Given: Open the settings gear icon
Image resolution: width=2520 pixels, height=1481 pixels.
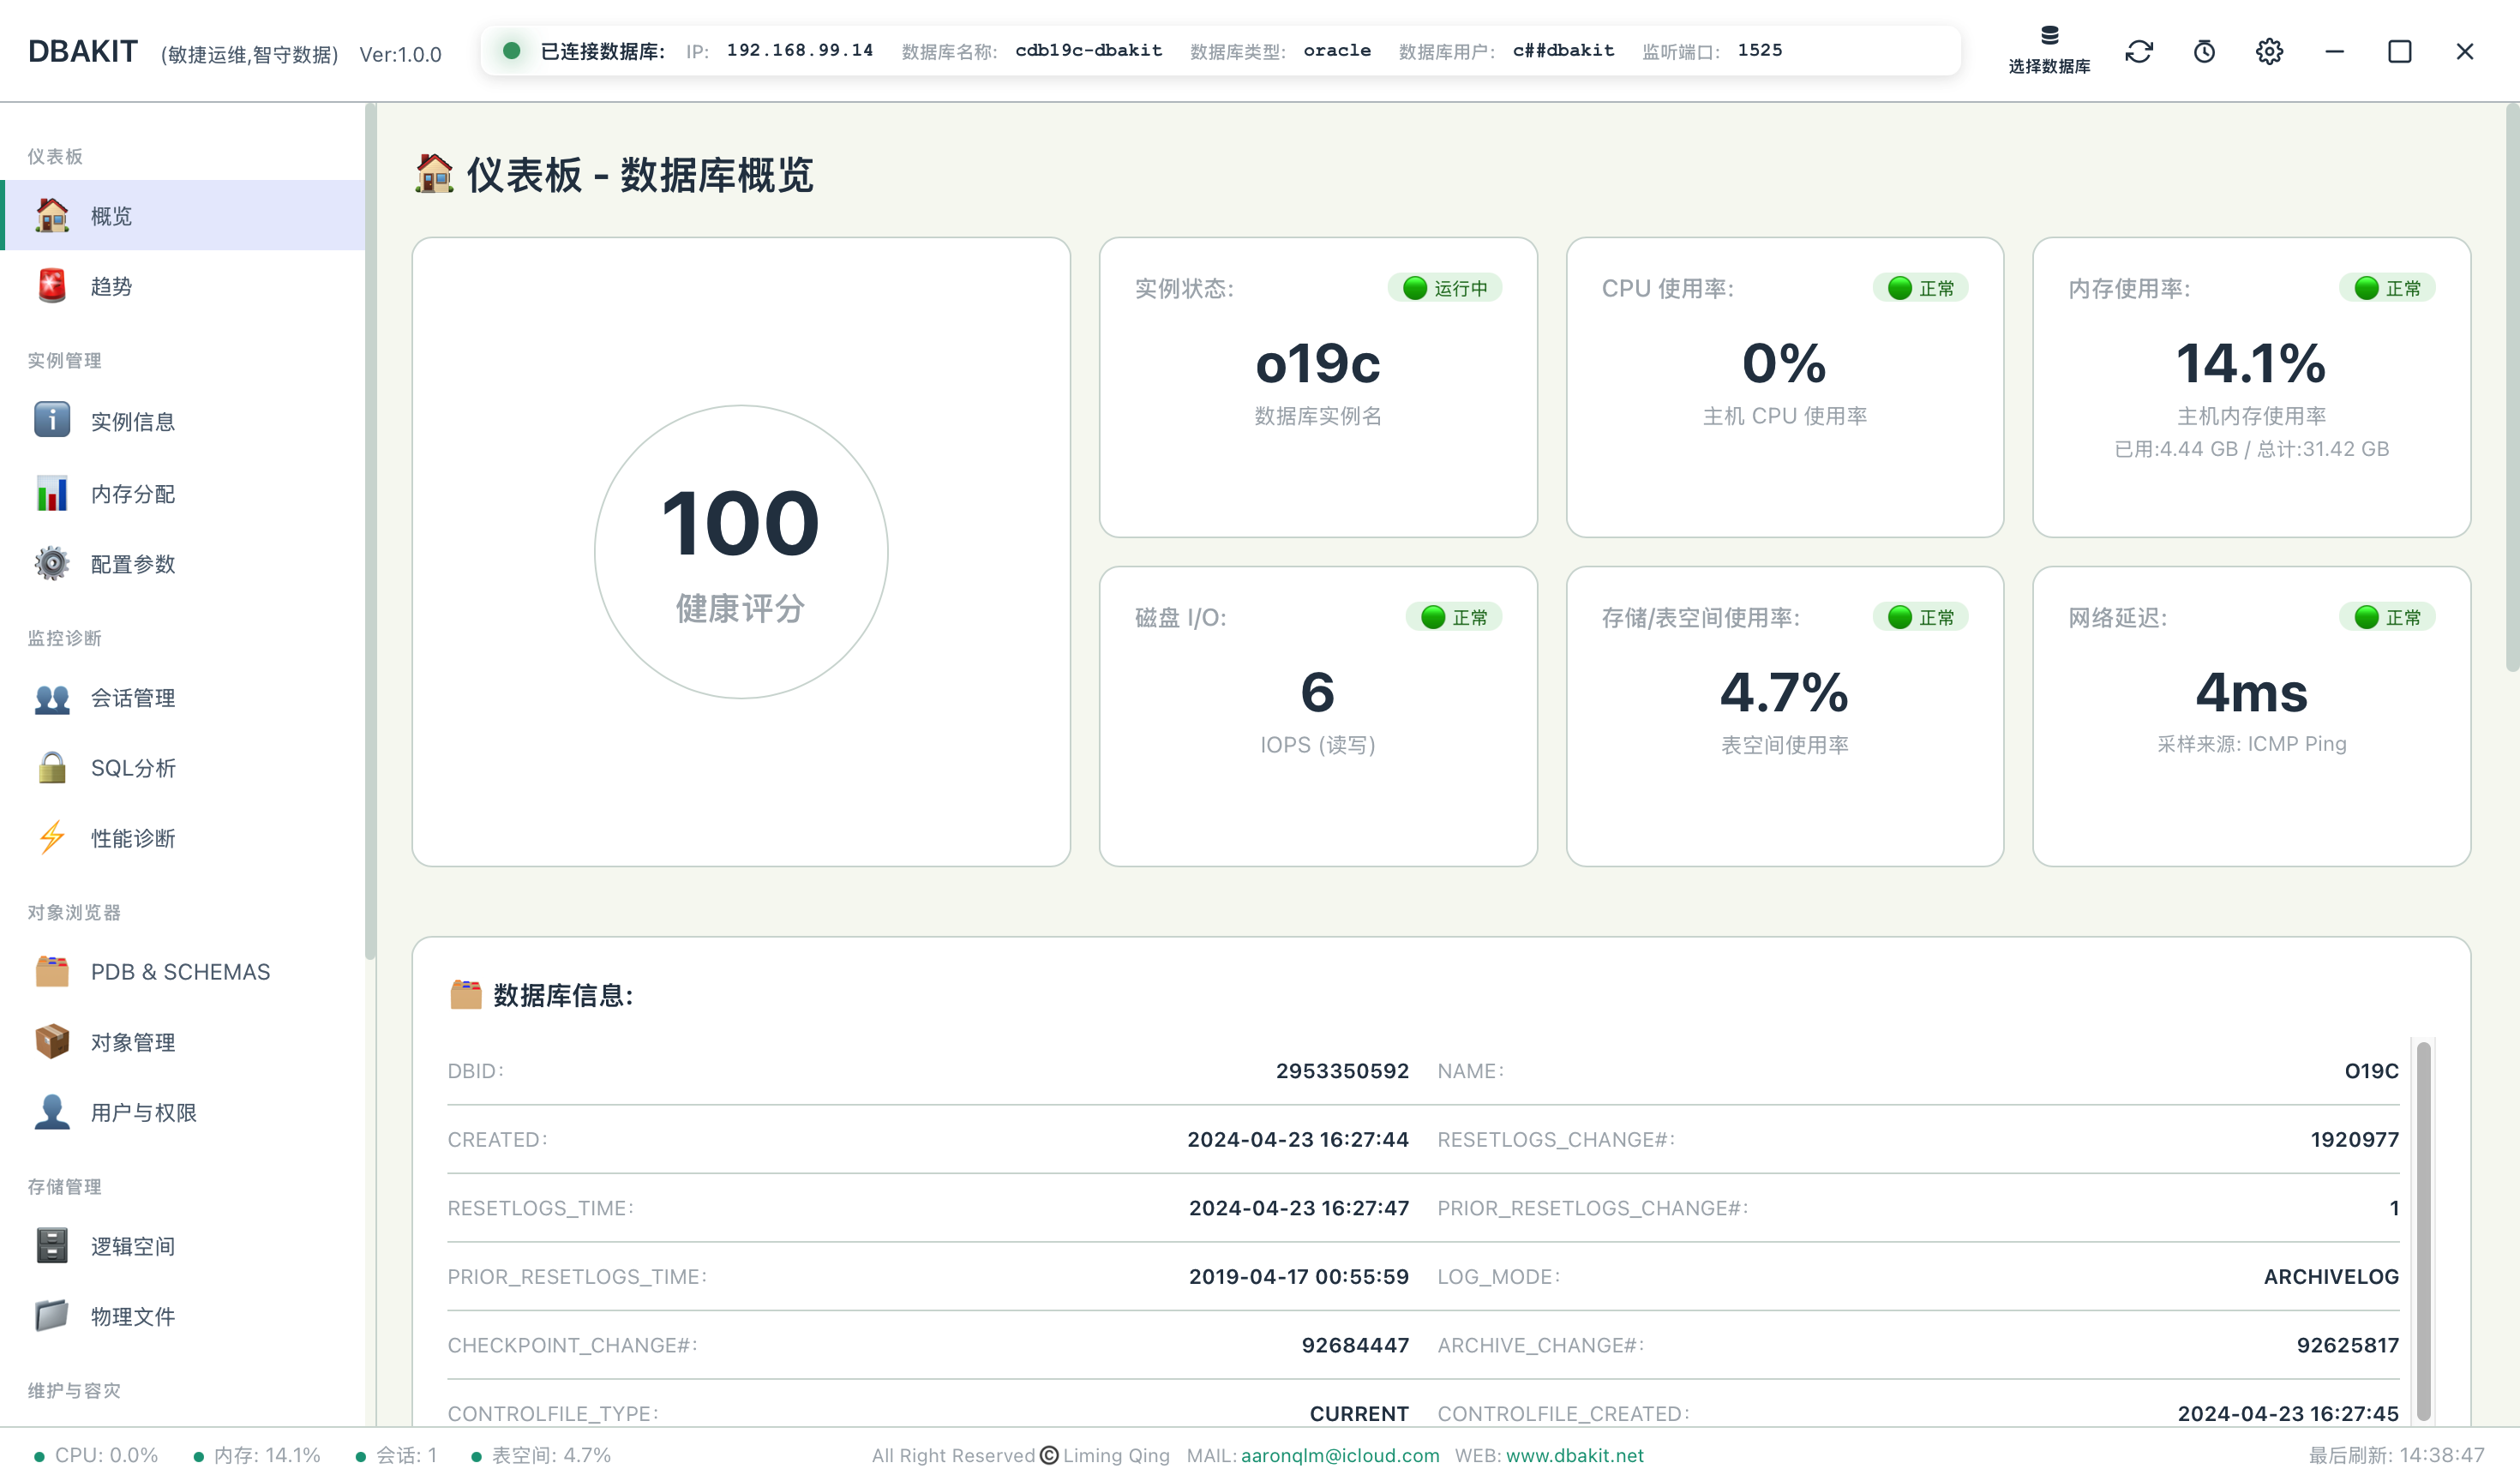Looking at the screenshot, I should click(x=2269, y=51).
